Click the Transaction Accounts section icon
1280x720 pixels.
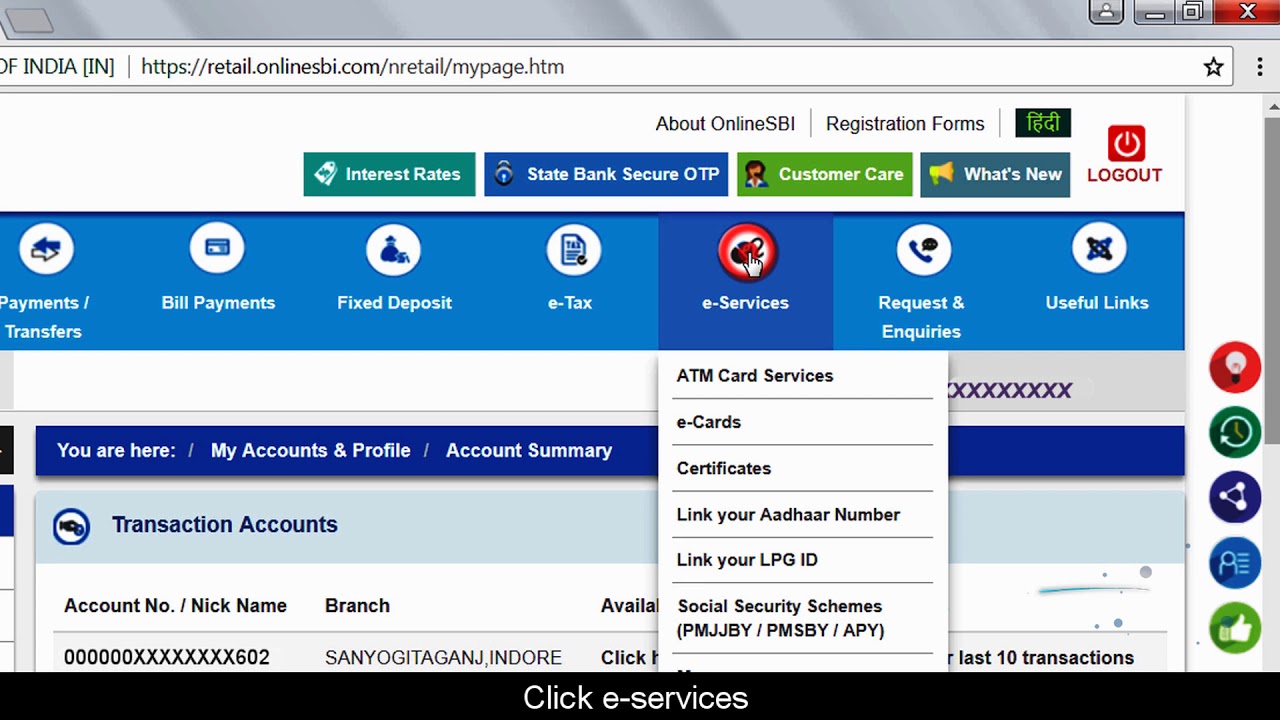(x=71, y=526)
